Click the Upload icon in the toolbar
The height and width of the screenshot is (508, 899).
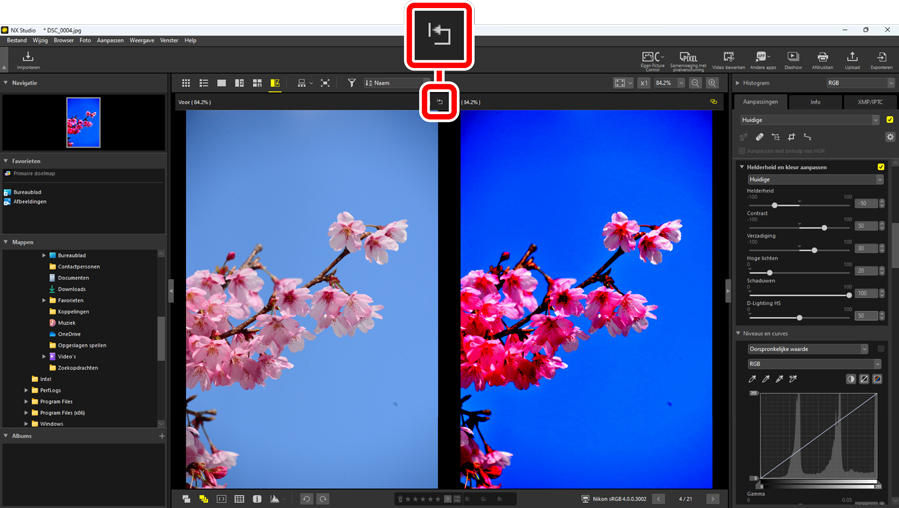(852, 60)
